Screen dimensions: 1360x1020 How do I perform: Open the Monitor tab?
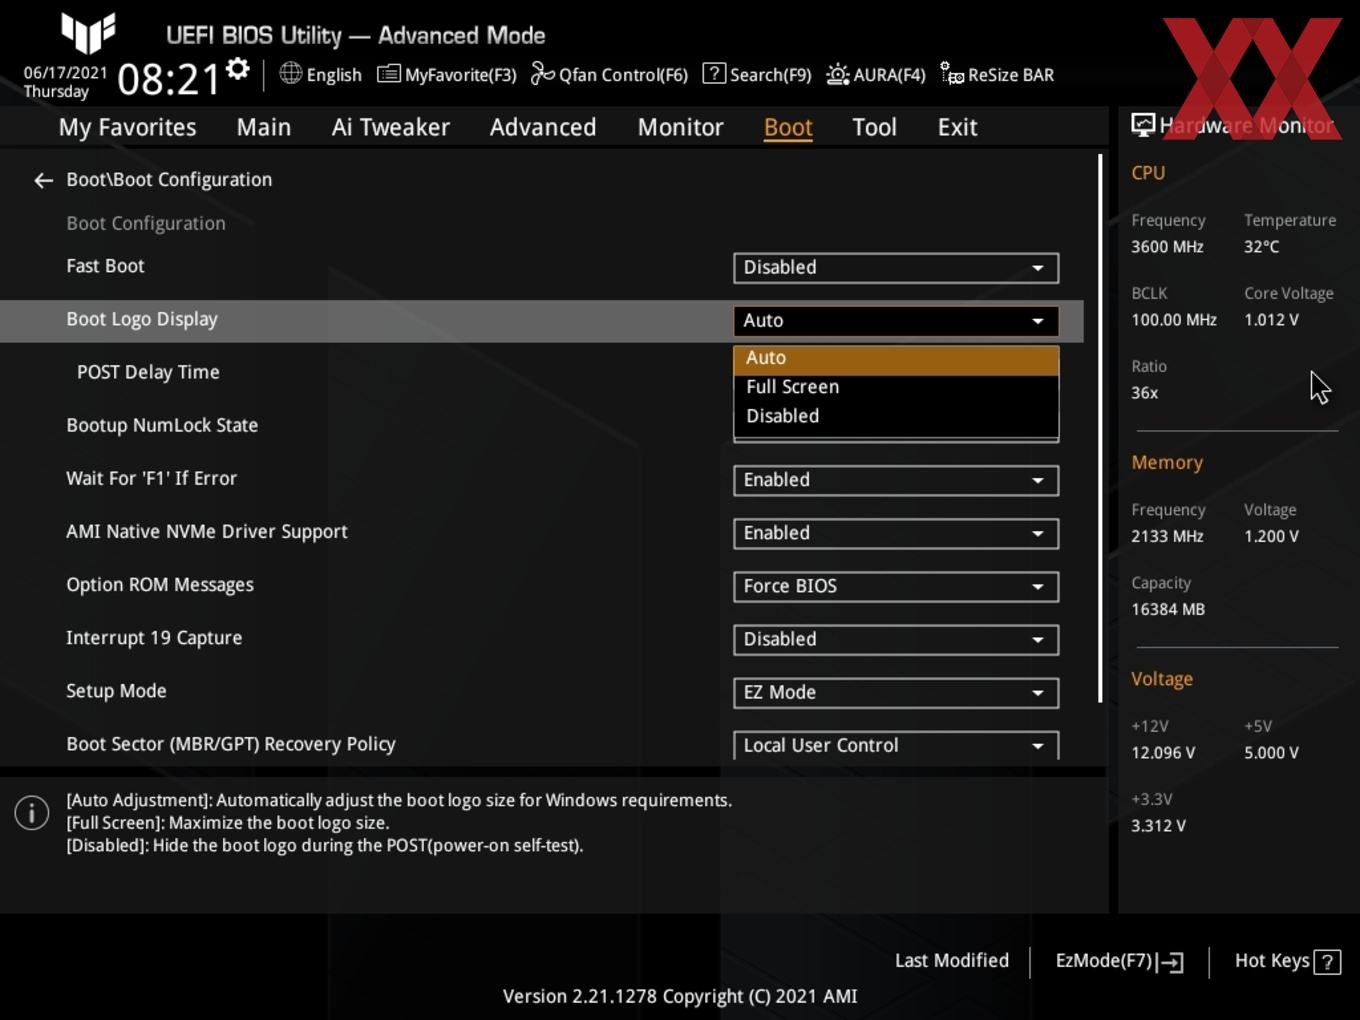pos(680,127)
